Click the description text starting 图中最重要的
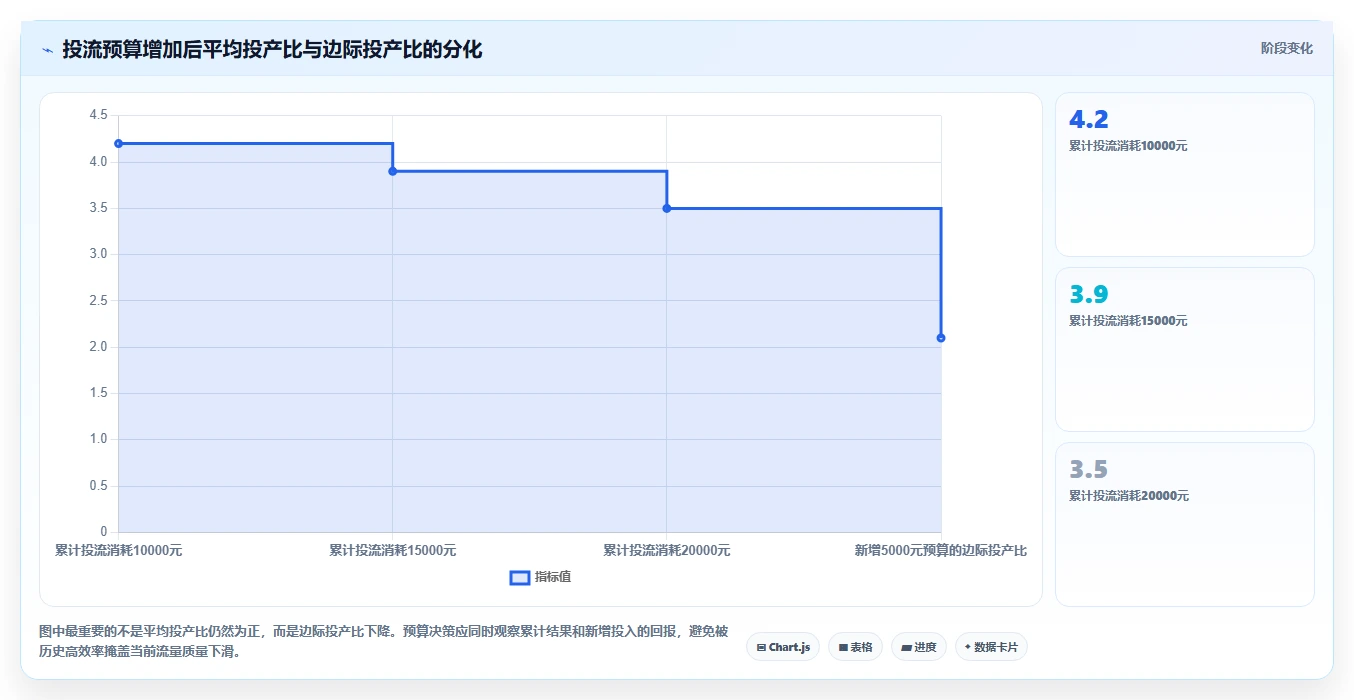 (383, 642)
